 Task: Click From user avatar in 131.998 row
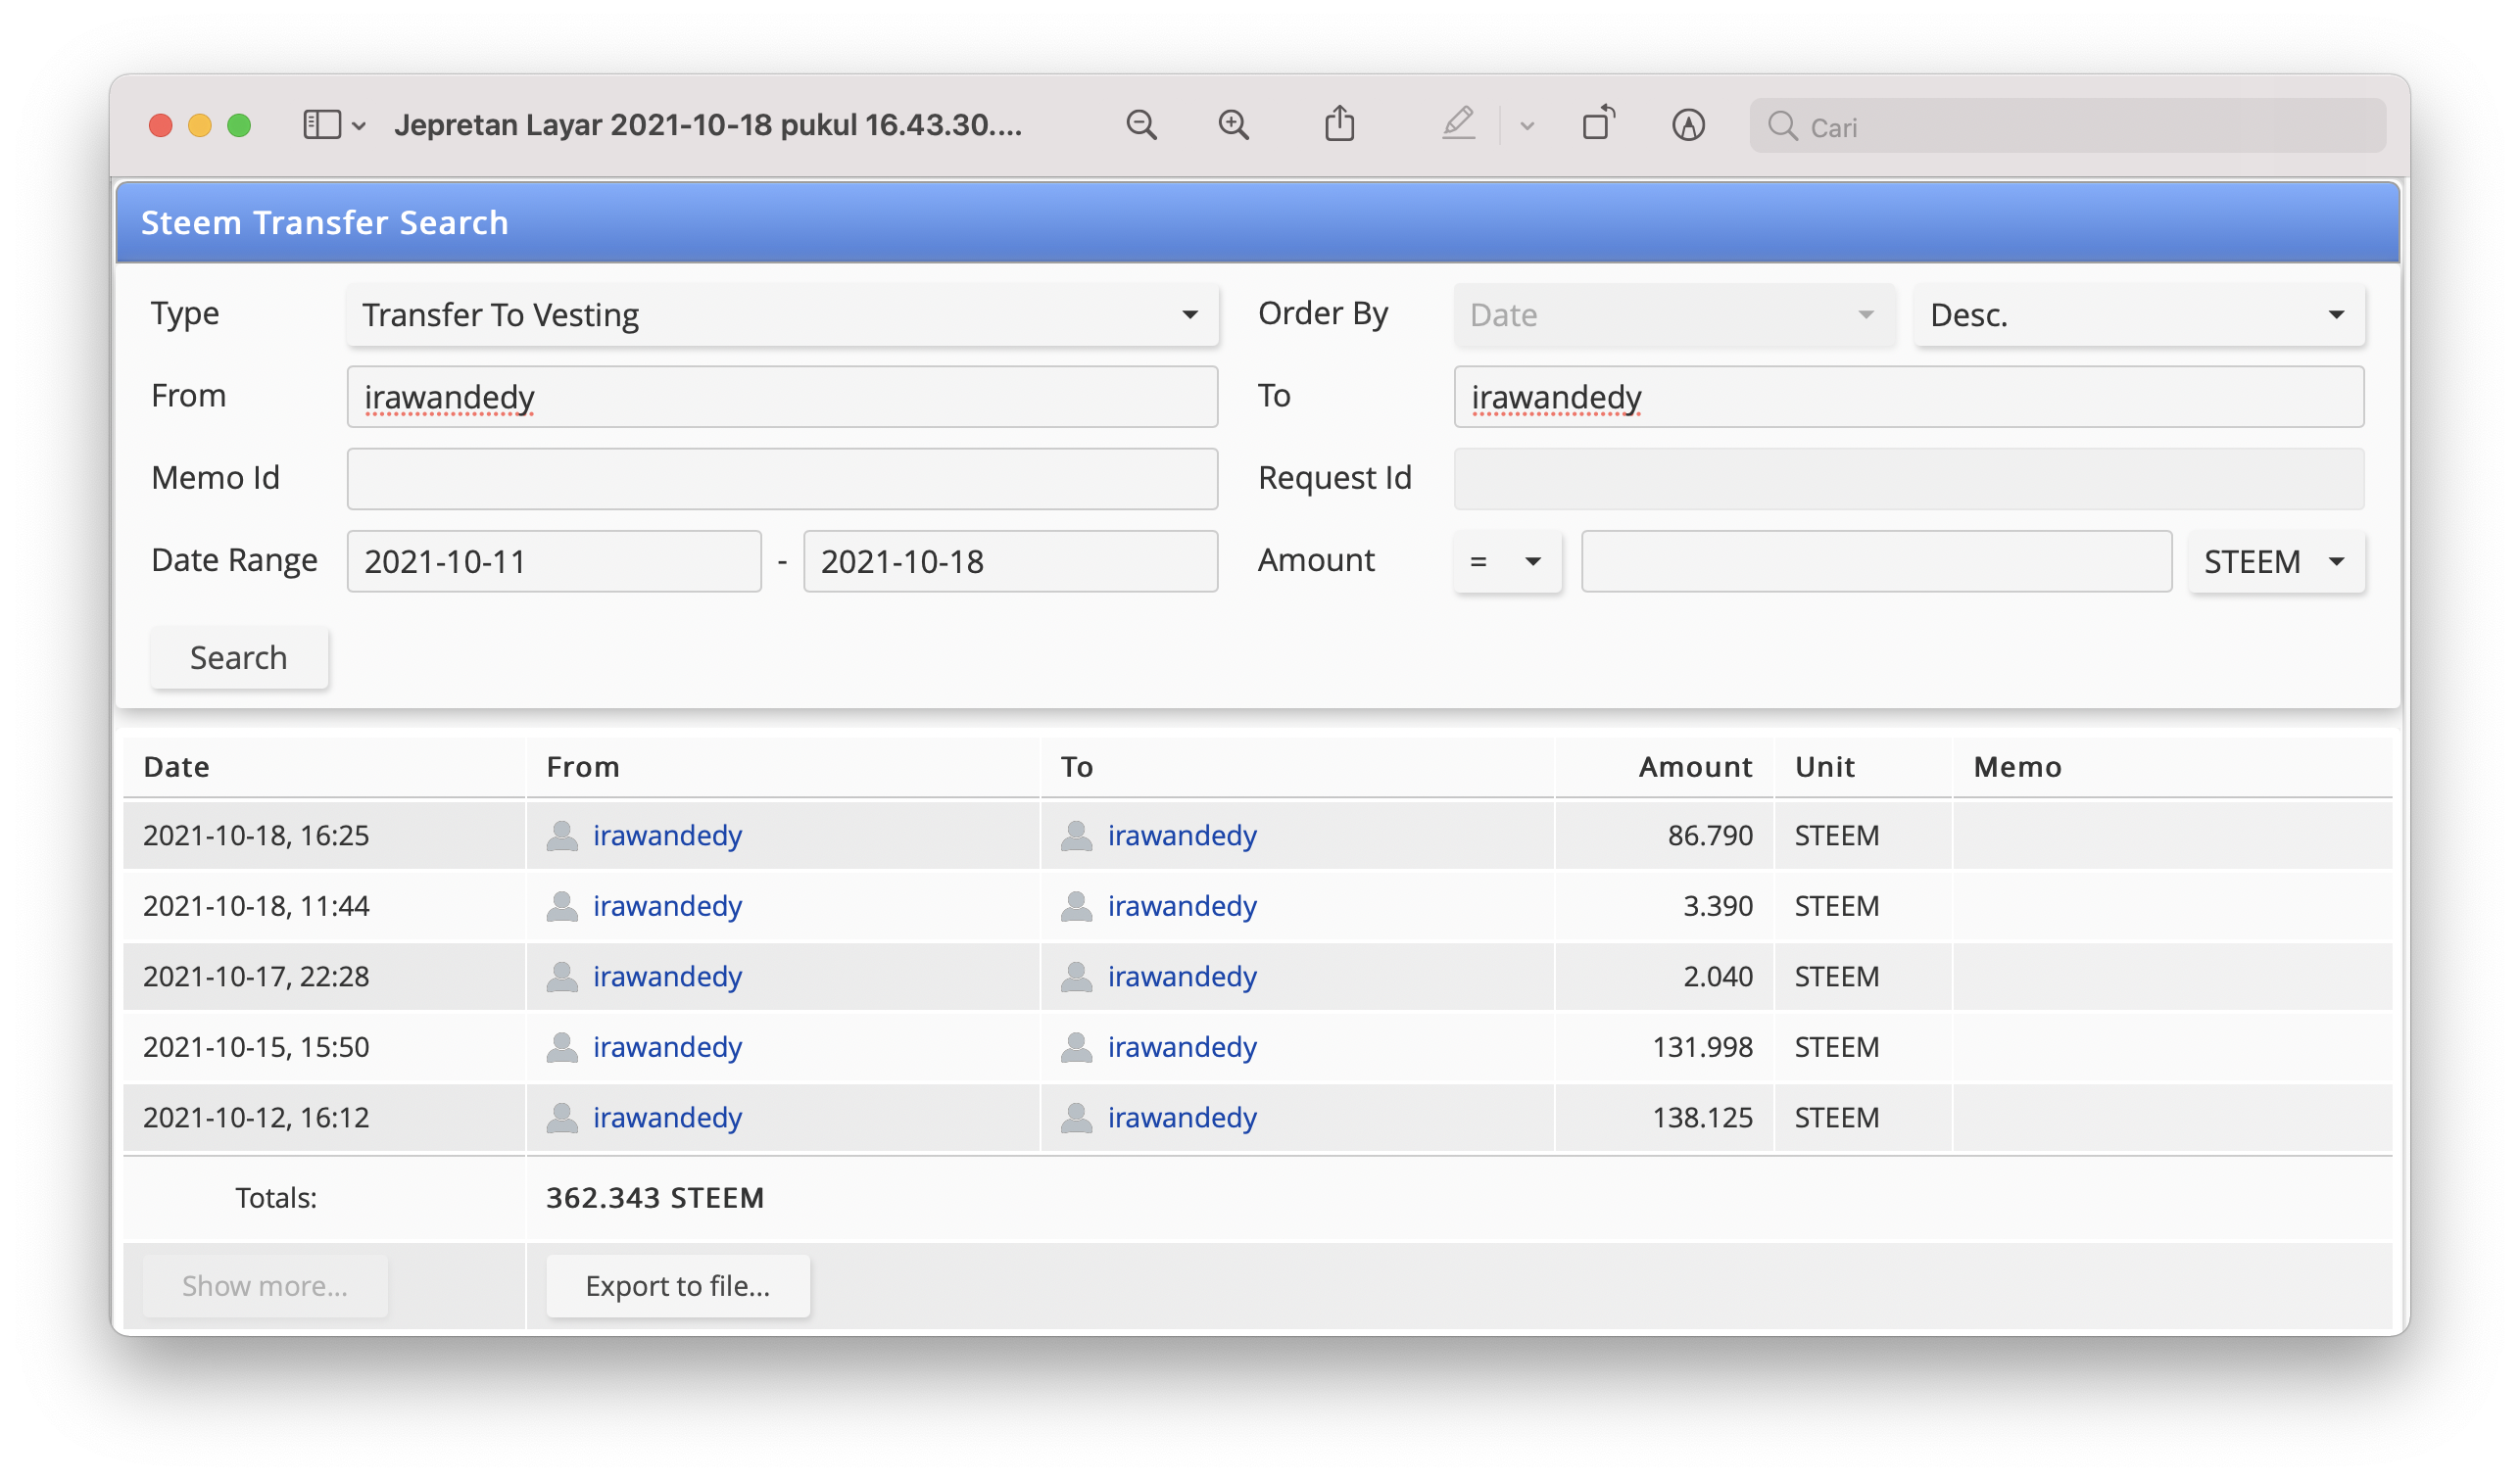[562, 1046]
